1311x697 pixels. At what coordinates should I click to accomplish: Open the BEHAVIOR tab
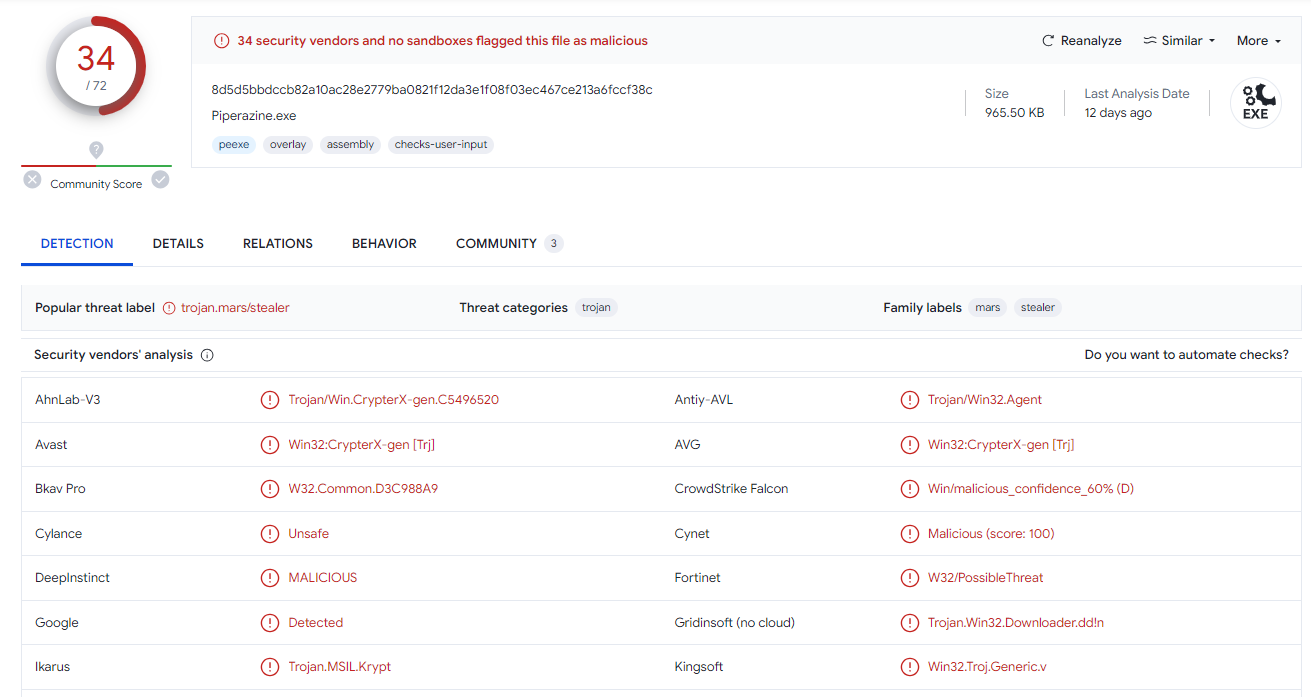[x=384, y=243]
